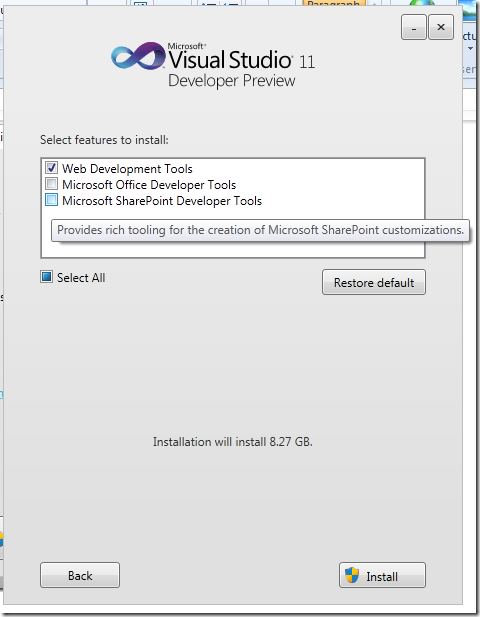480x617 pixels.
Task: Select 'Microsoft SharePoint Developer Tools' label
Action: [x=162, y=201]
